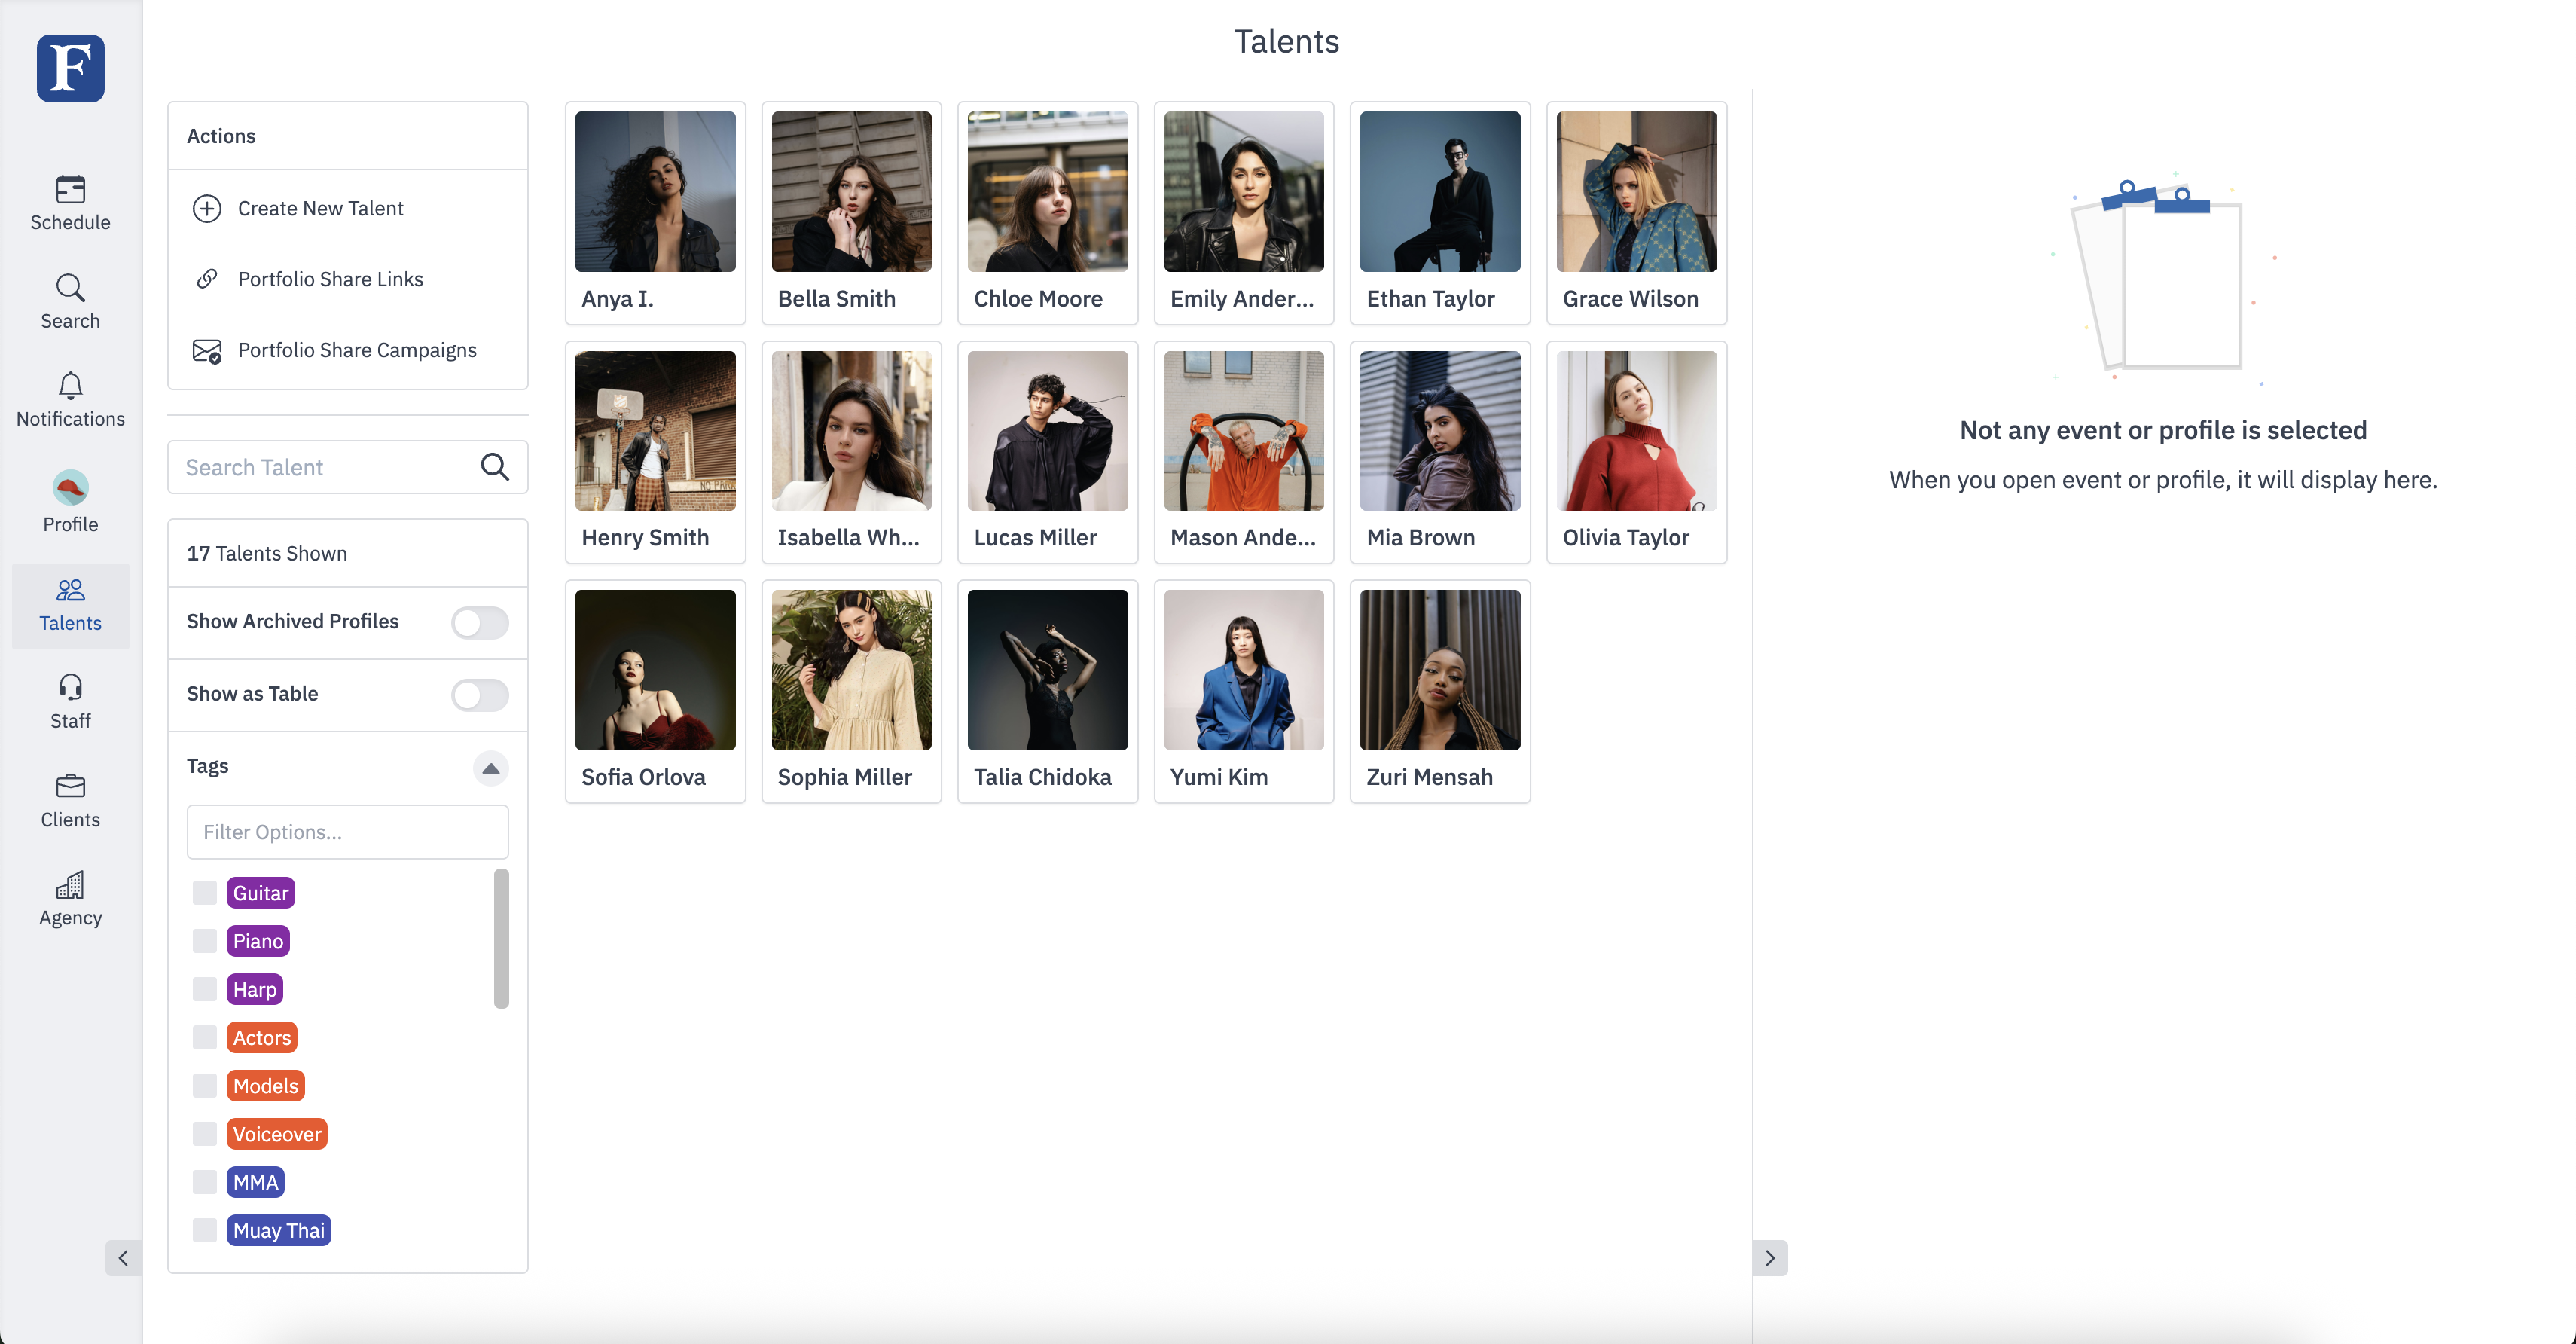The image size is (2576, 1344).
Task: Open Mia Brown talent thumbnail
Action: click(x=1439, y=431)
